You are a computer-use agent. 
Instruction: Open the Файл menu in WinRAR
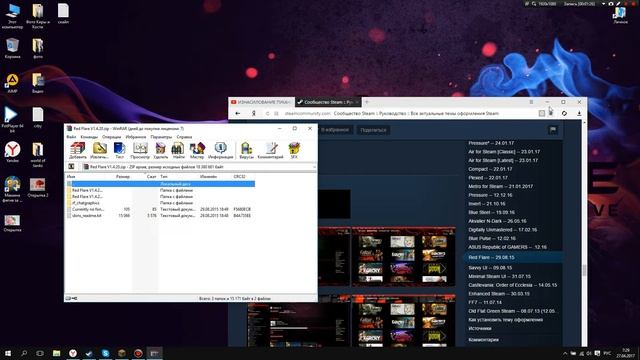[71, 137]
